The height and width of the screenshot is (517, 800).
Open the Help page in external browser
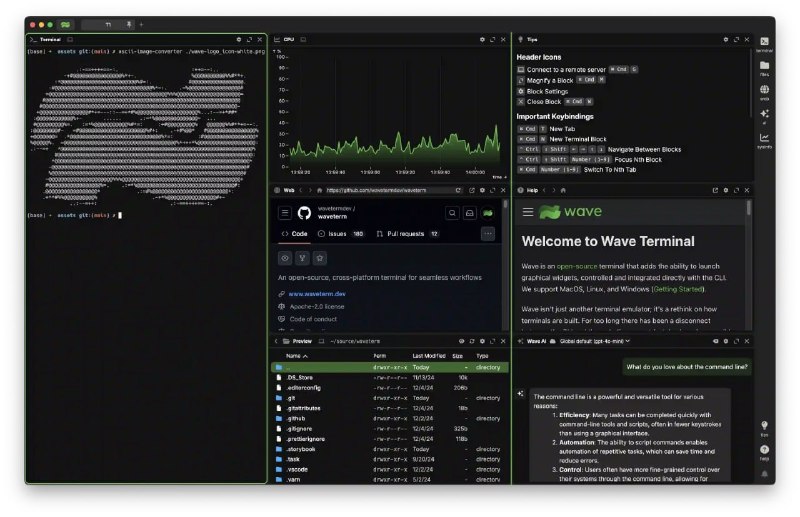tap(715, 190)
